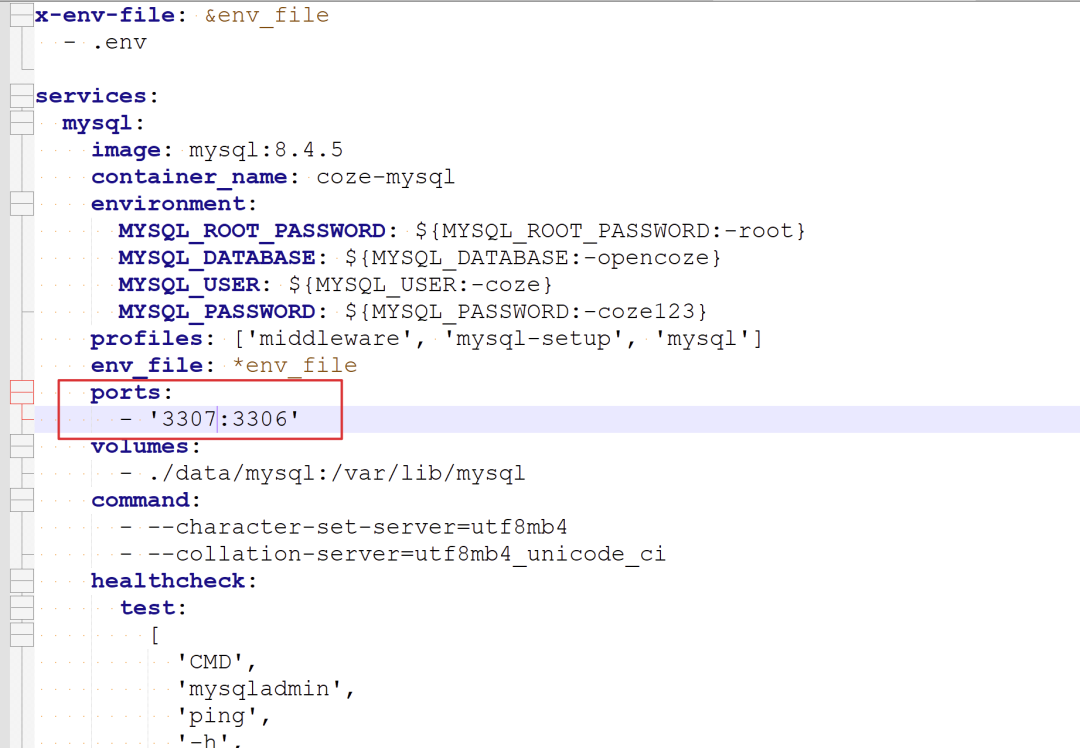Collapse the services block fold marker
The height and width of the screenshot is (748, 1080).
(x=22, y=96)
